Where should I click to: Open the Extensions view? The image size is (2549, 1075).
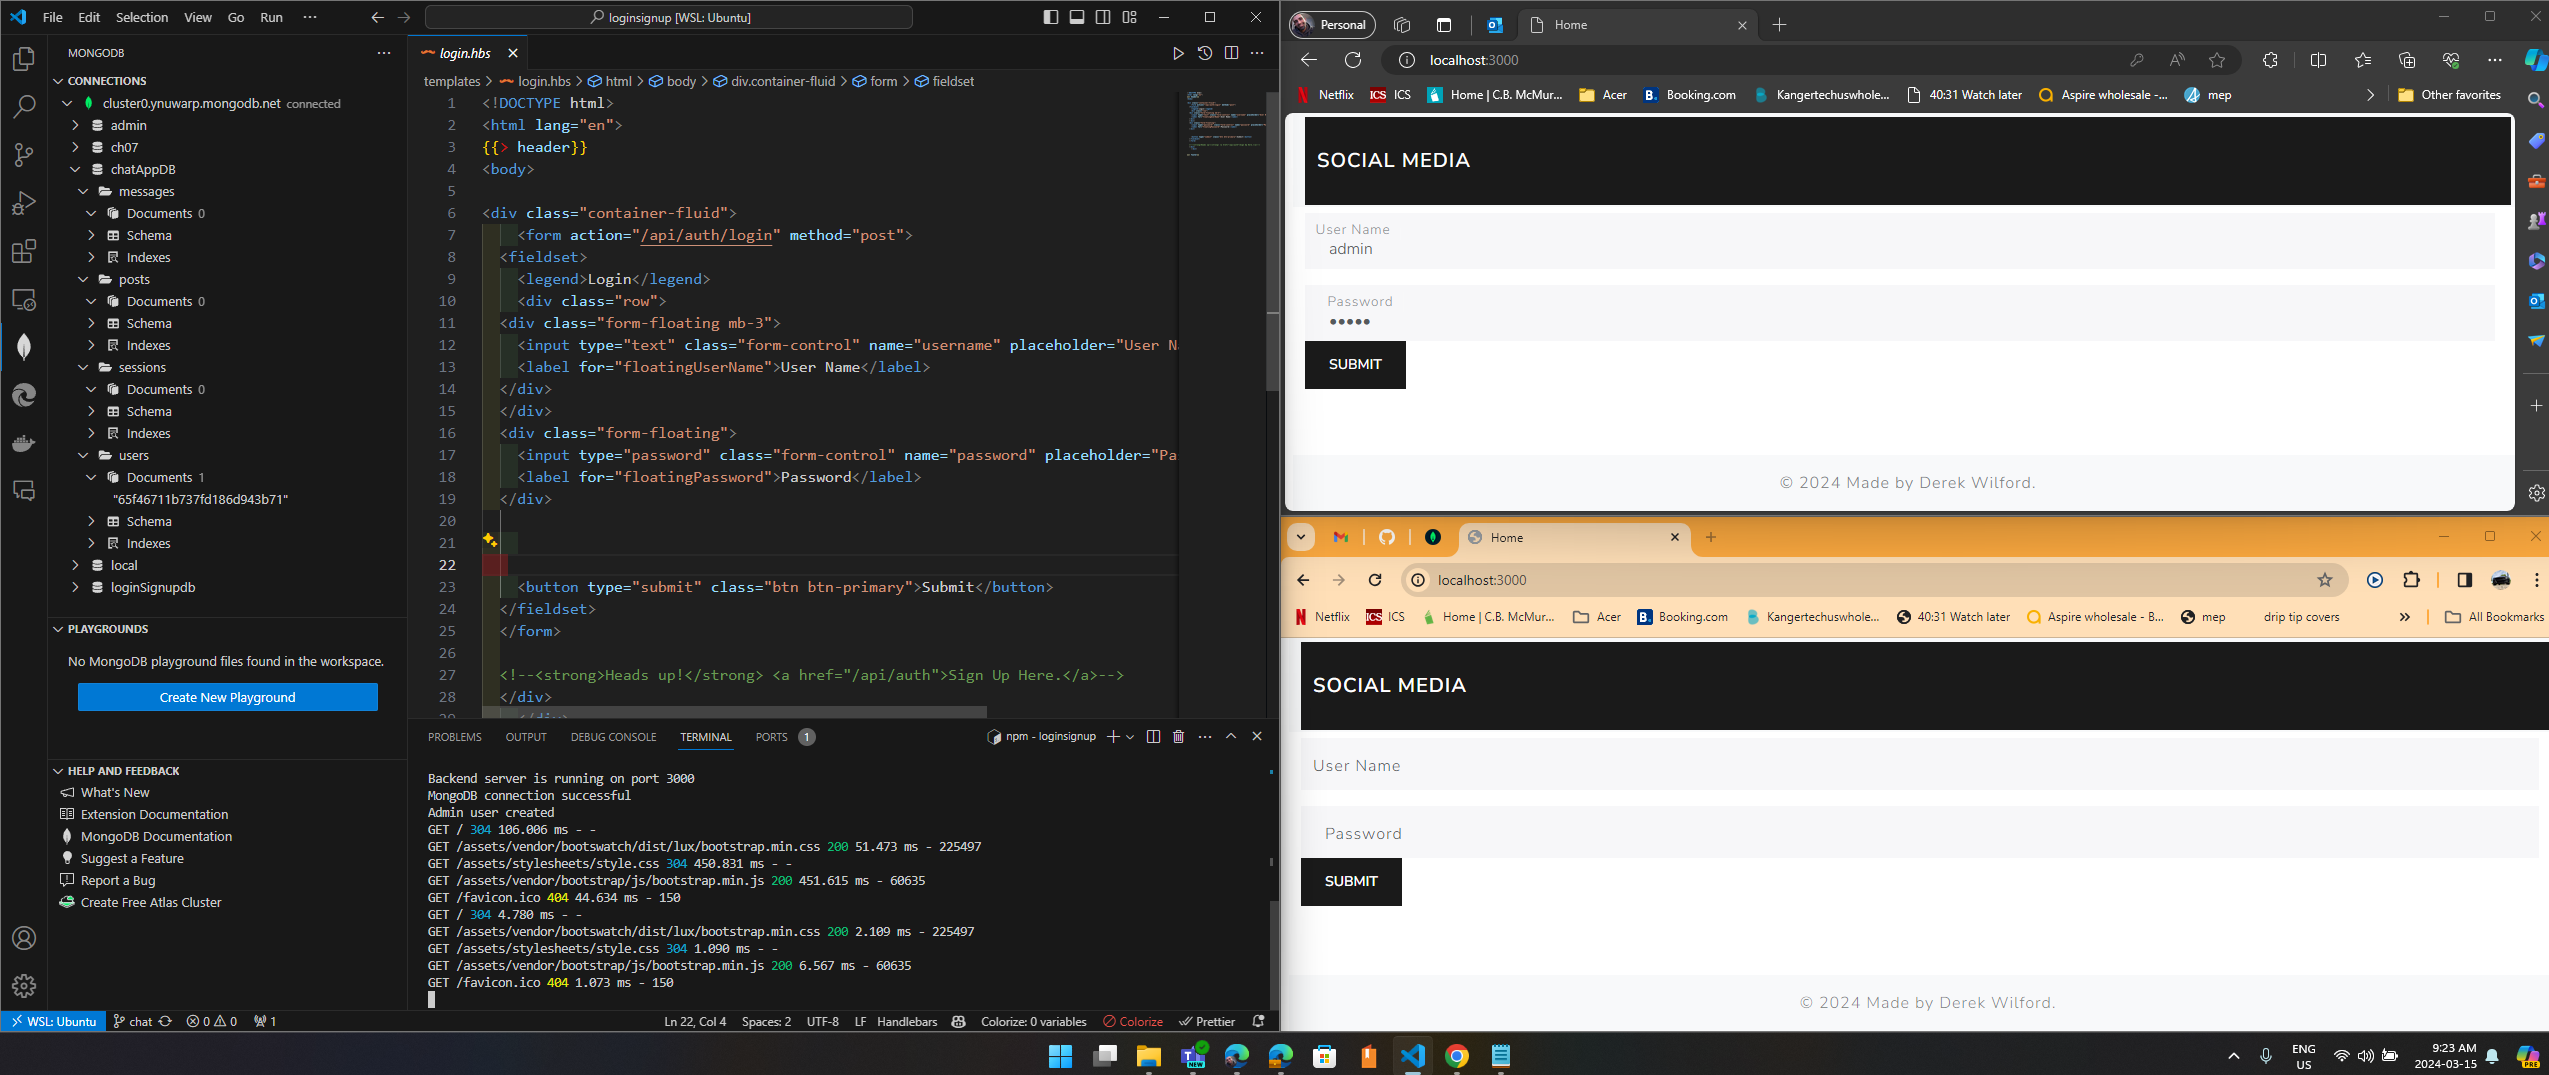click(x=24, y=251)
